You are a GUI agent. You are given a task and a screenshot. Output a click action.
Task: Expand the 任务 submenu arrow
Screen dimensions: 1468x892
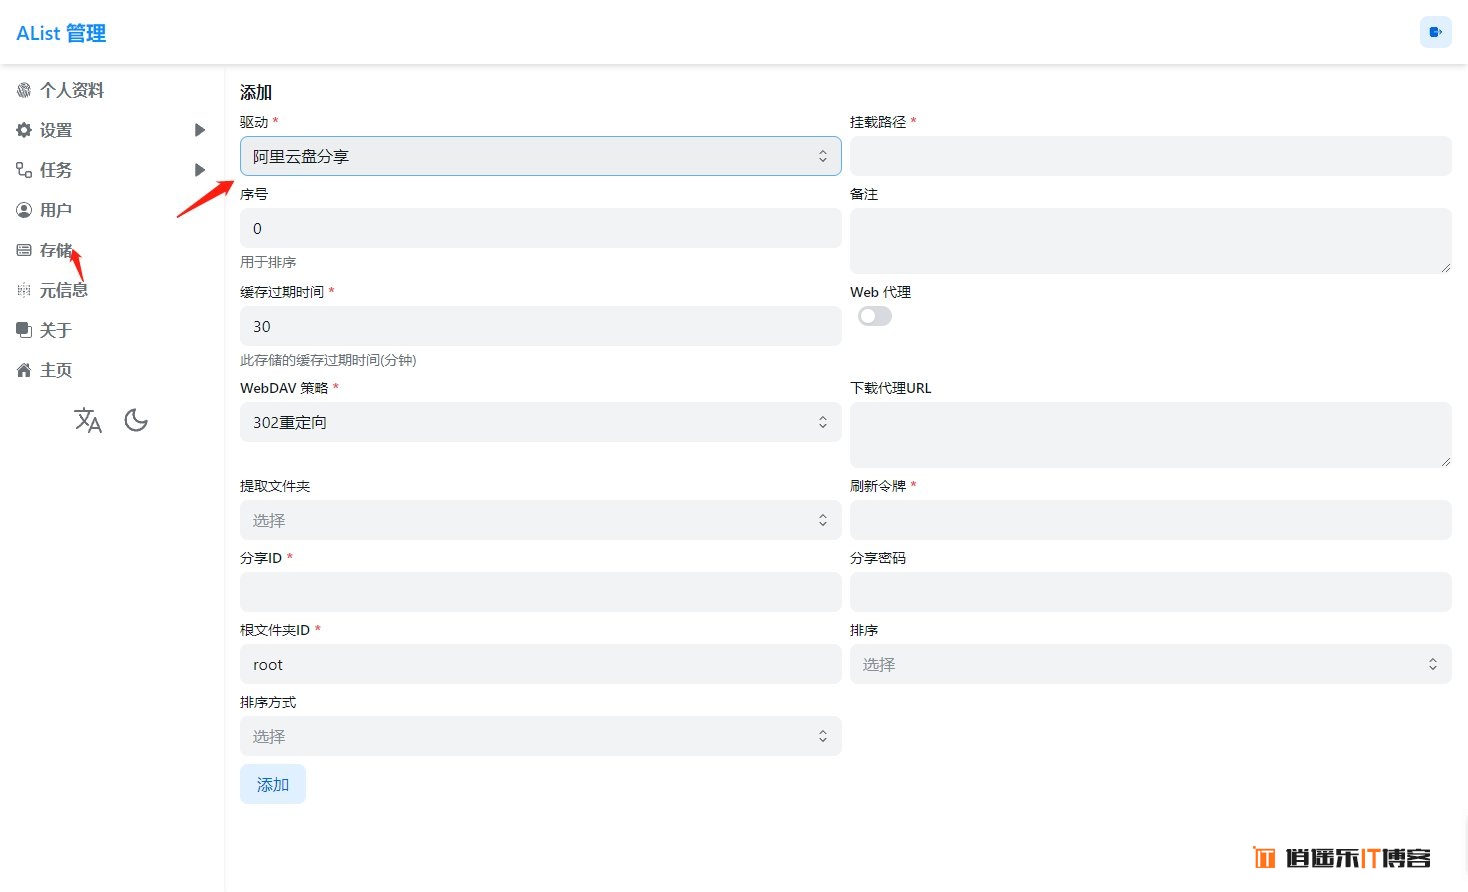(200, 170)
